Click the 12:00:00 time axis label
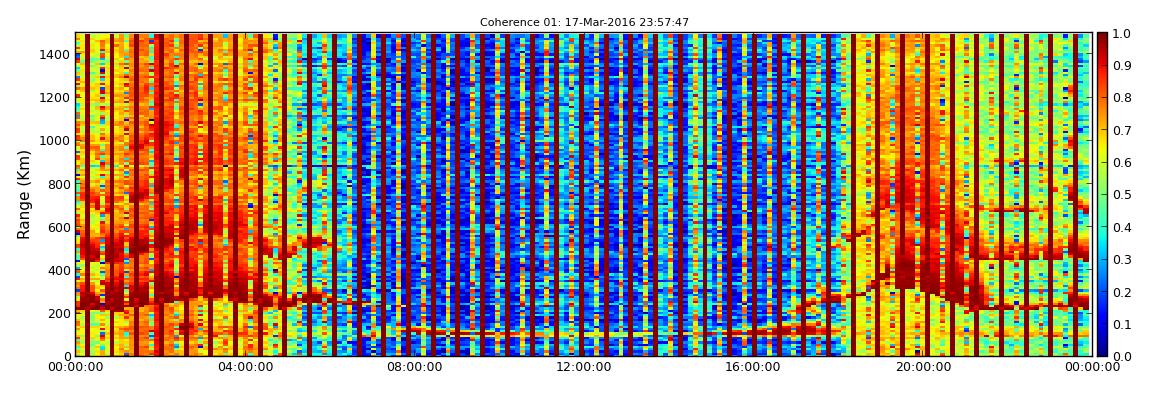Viewport: 1150px width, 407px height. click(584, 367)
